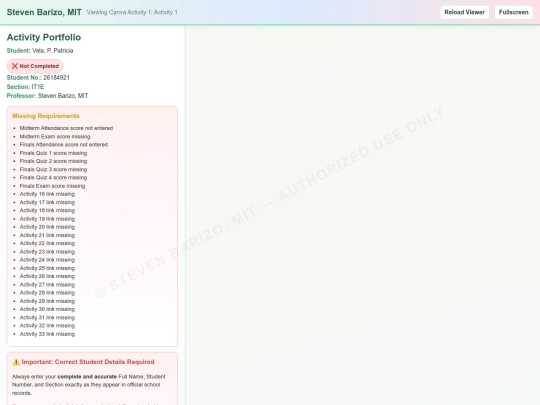Click 'Midterm Attendance score not entered'
The image size is (540, 405).
click(x=66, y=128)
